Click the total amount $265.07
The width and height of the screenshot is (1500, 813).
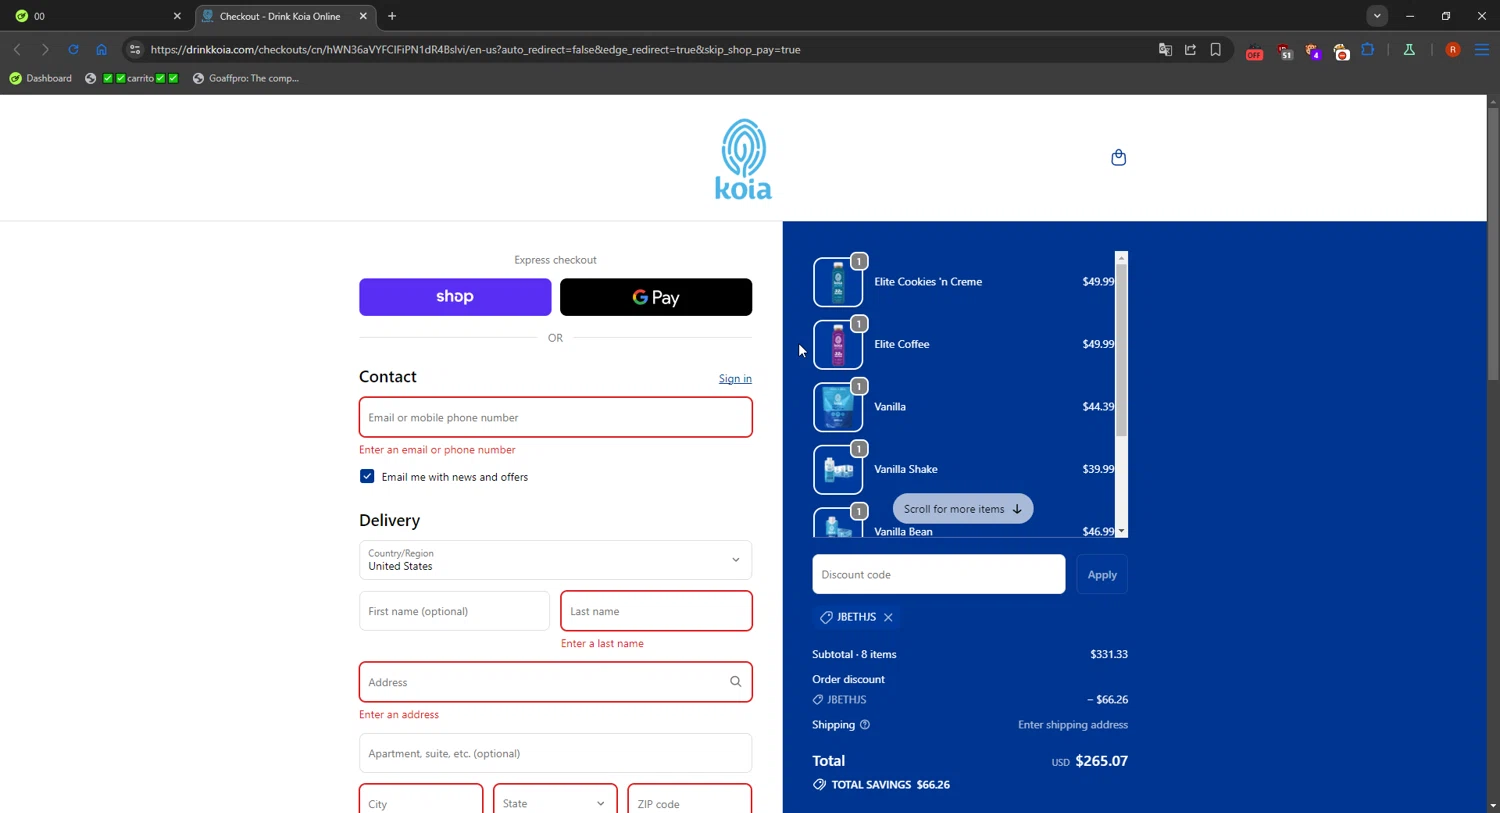point(1101,761)
